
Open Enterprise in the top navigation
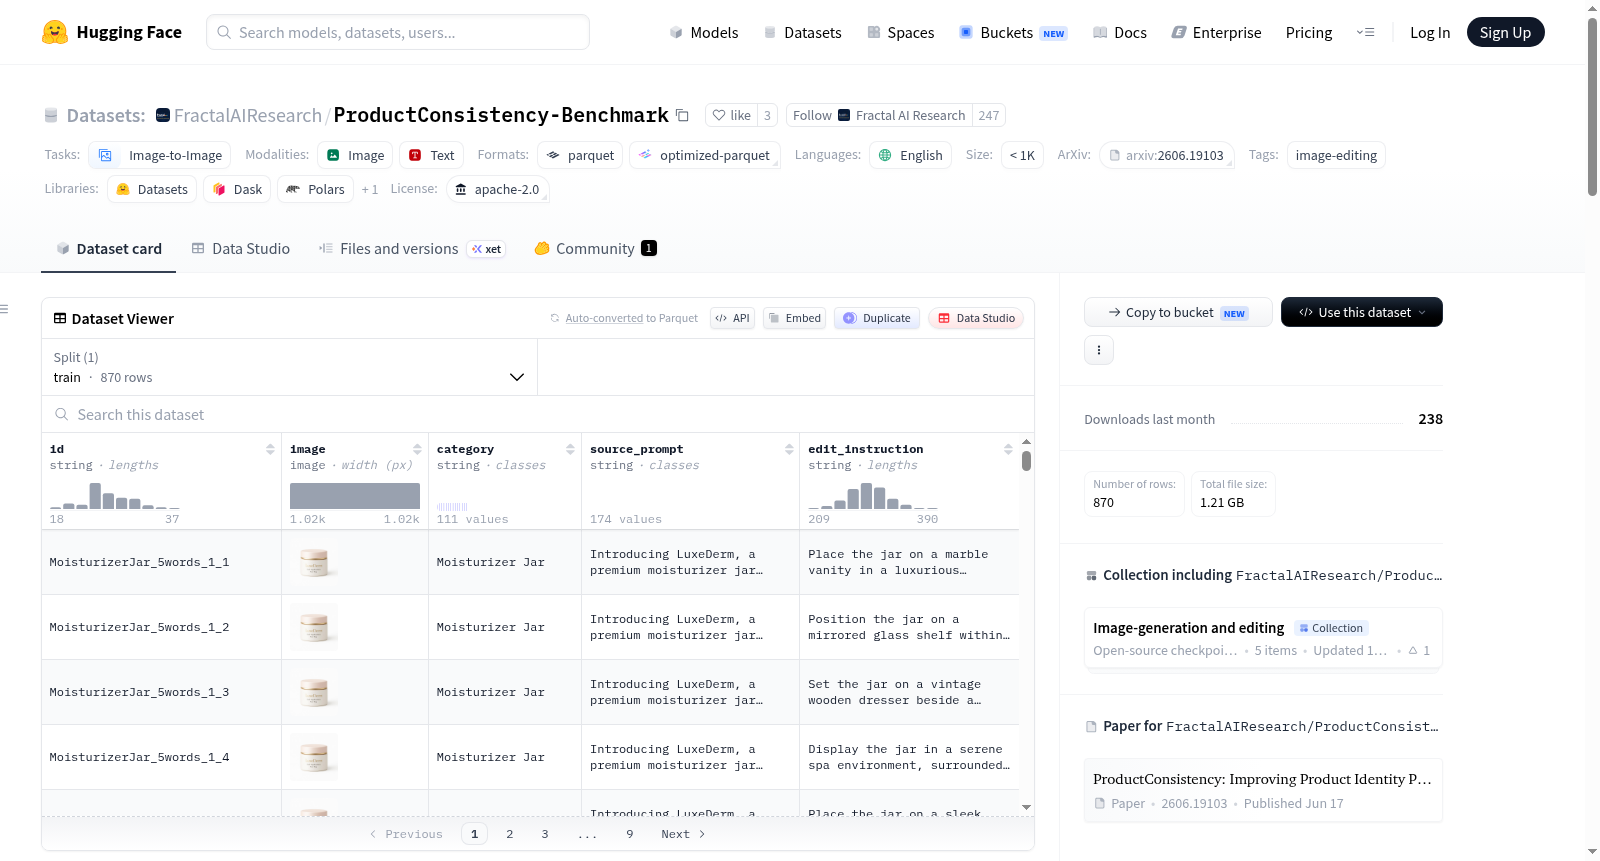(x=1216, y=32)
